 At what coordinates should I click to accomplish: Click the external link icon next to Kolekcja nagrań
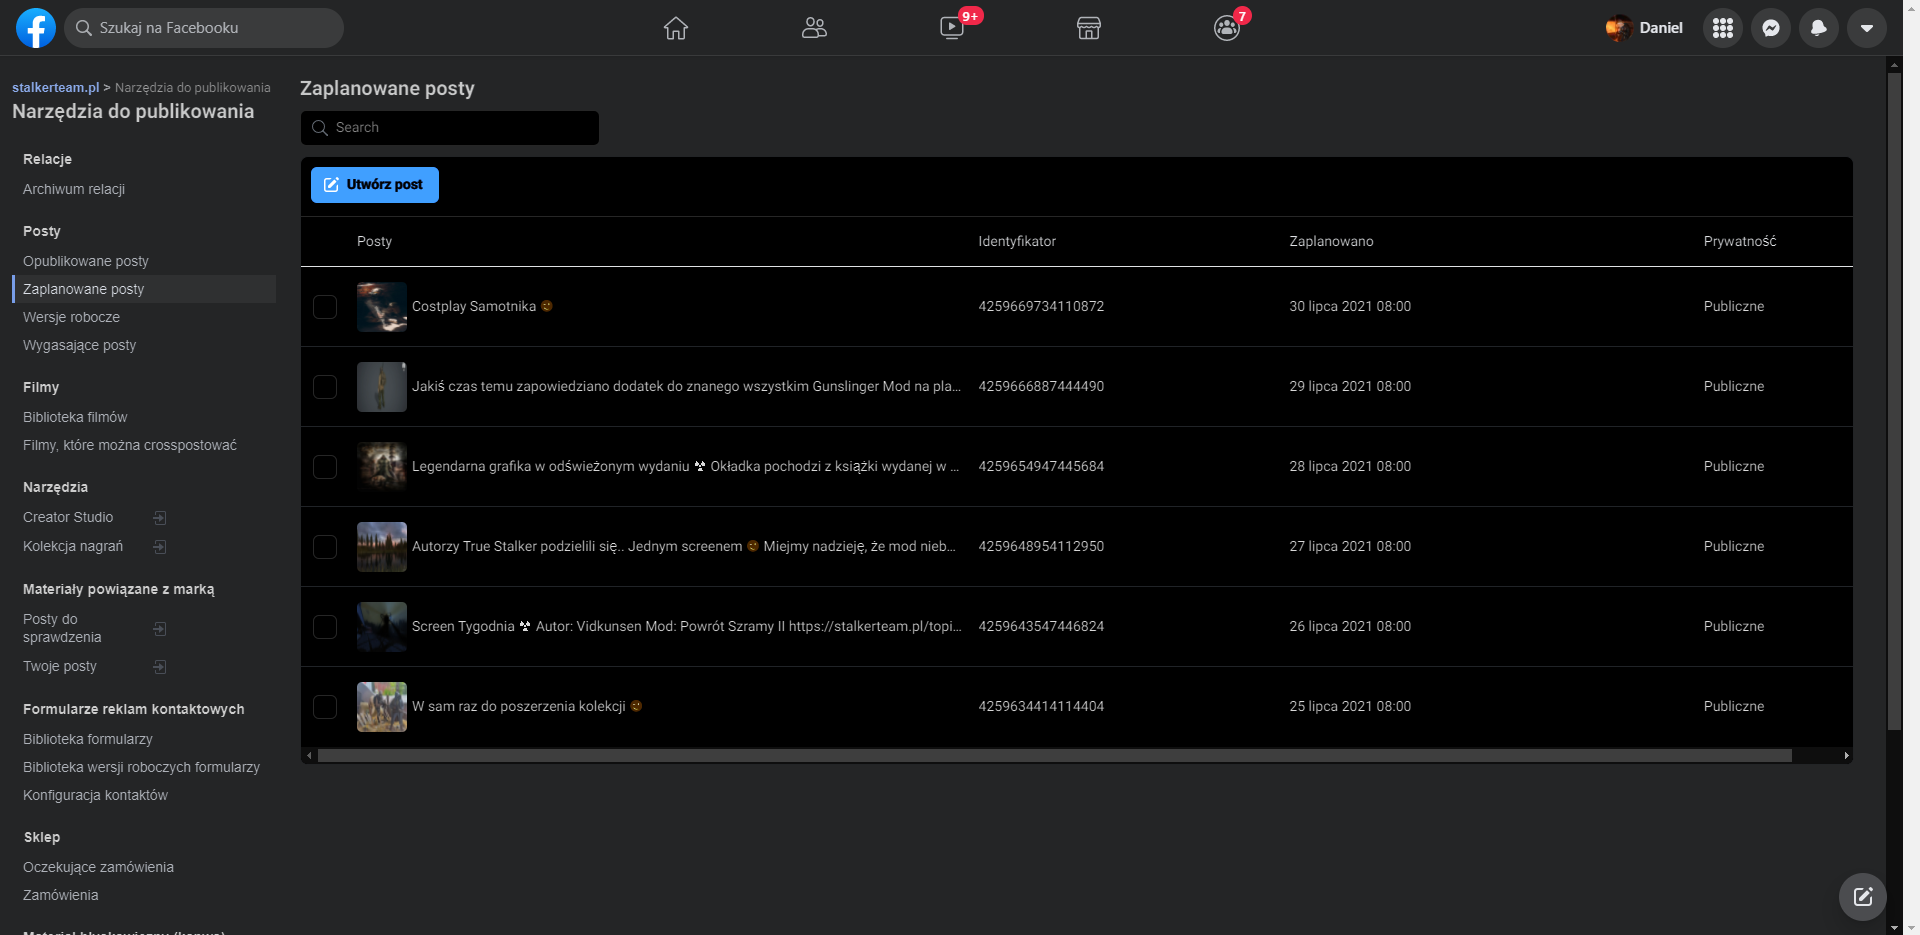160,547
